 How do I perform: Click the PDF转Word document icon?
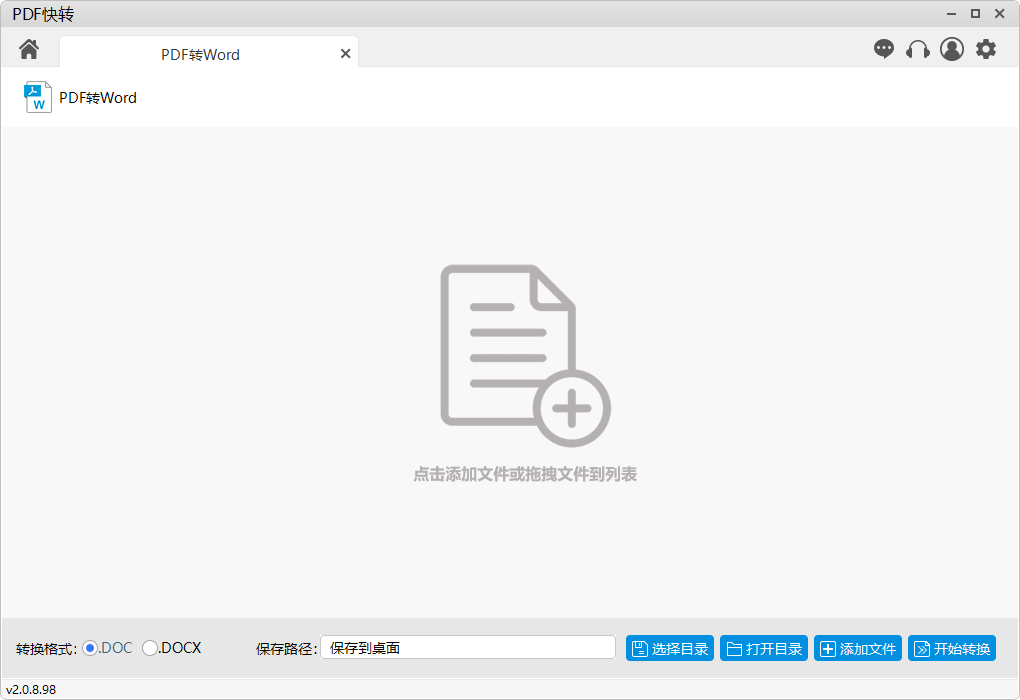38,97
